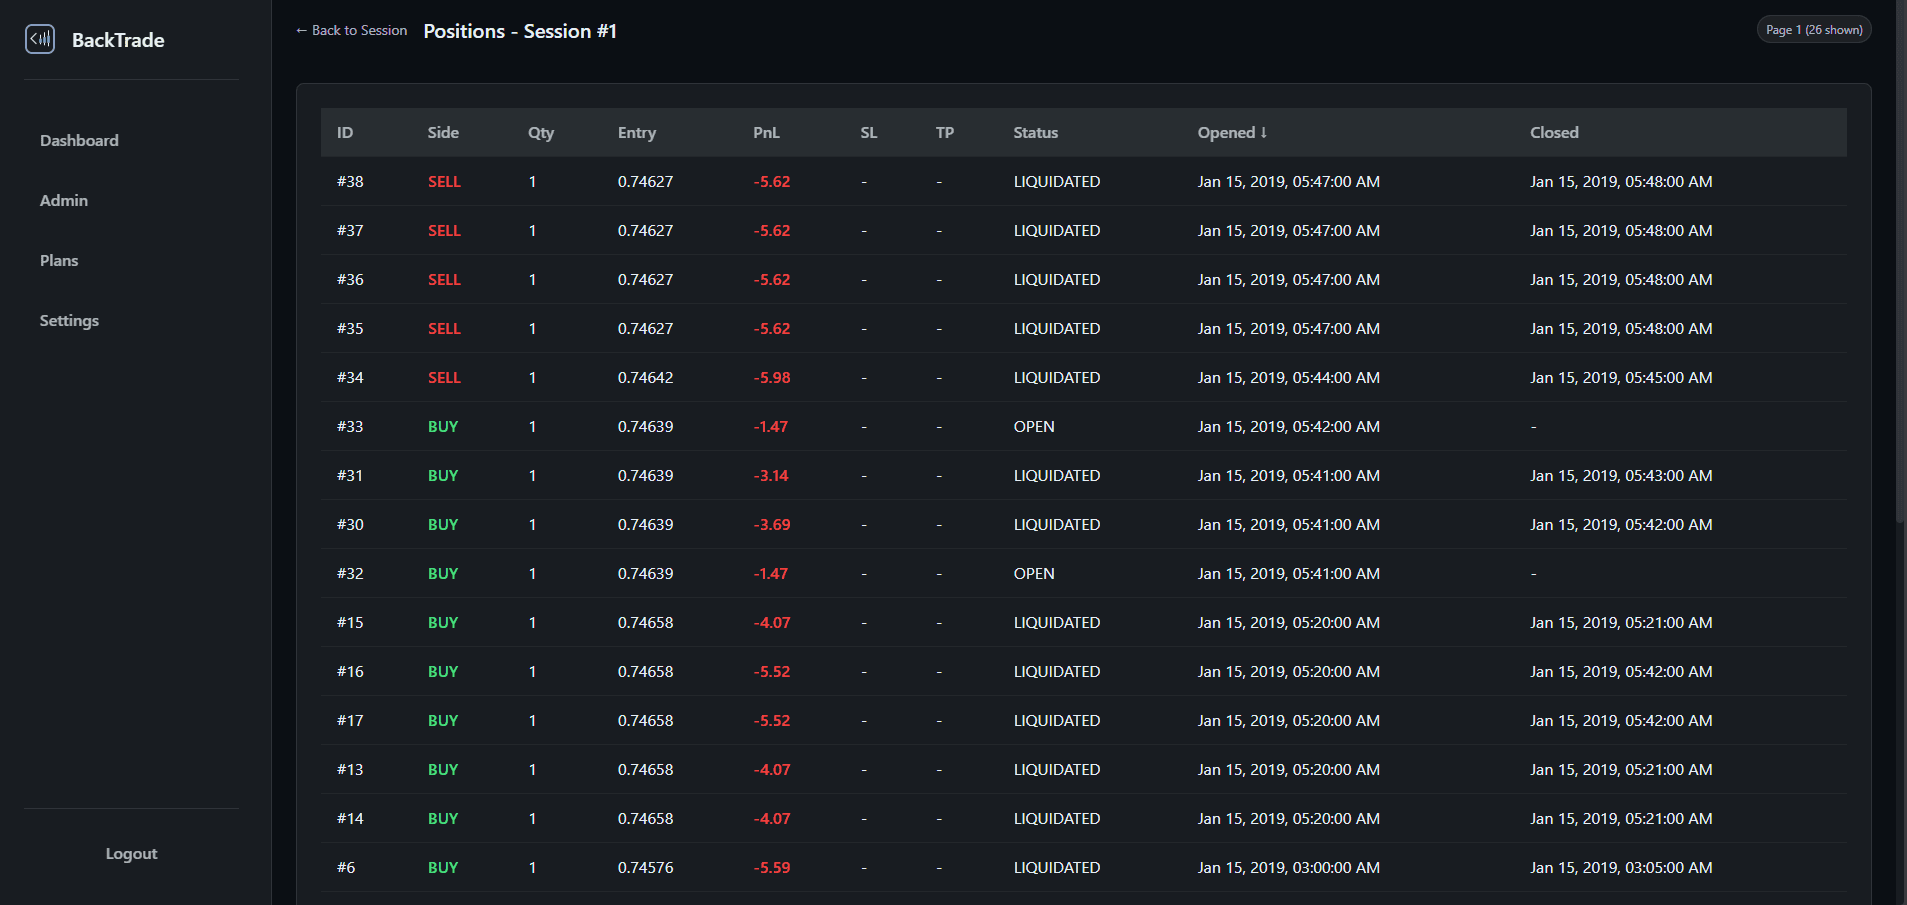The height and width of the screenshot is (905, 1907).
Task: Open Settings from the sidebar
Action: pyautogui.click(x=69, y=321)
